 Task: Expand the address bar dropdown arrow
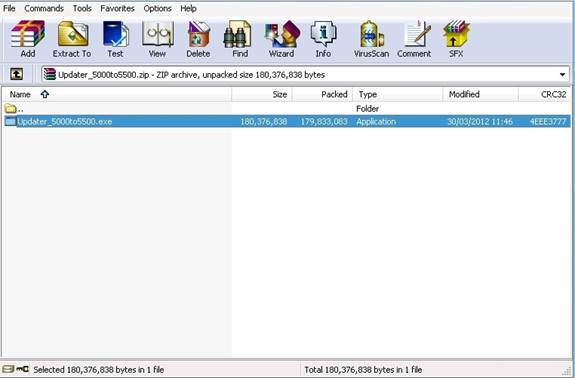562,75
